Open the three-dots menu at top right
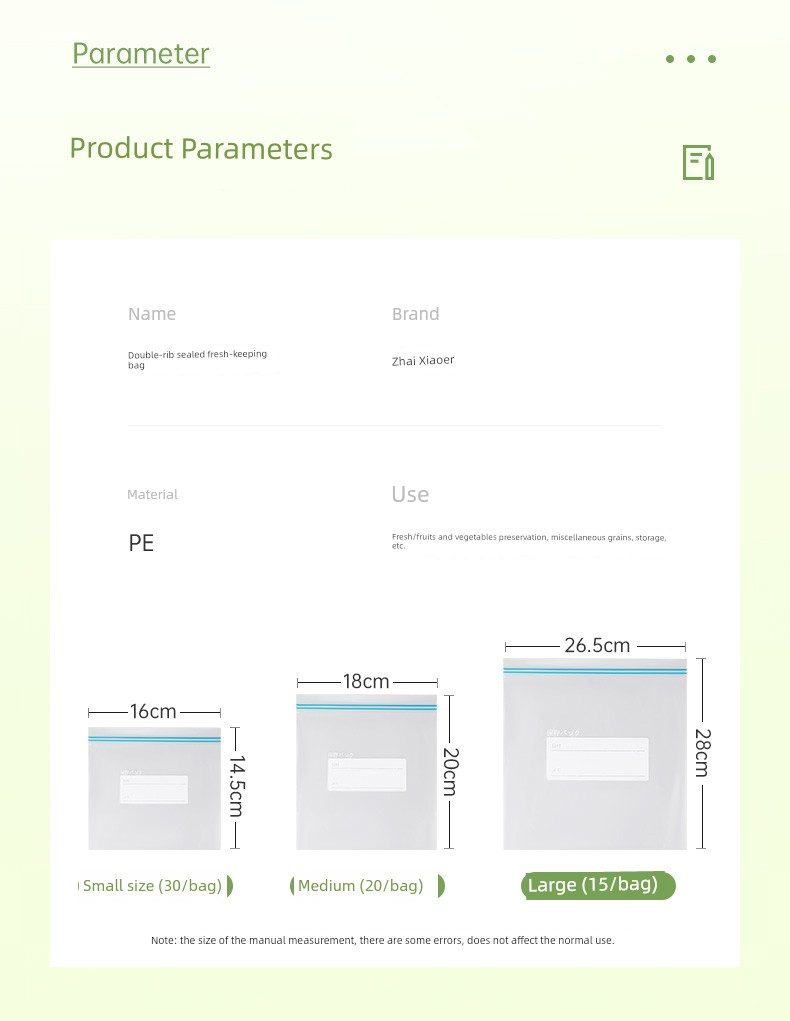The height and width of the screenshot is (1021, 790). coord(690,59)
